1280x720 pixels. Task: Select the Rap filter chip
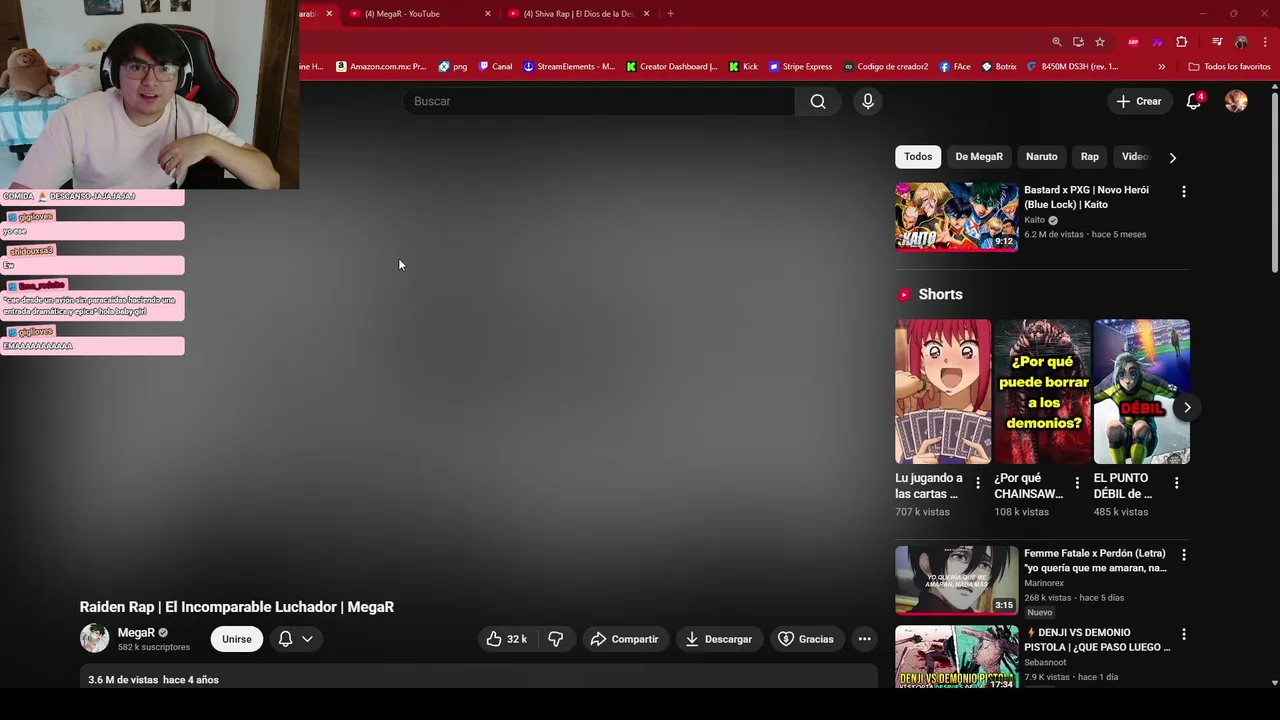pos(1090,157)
